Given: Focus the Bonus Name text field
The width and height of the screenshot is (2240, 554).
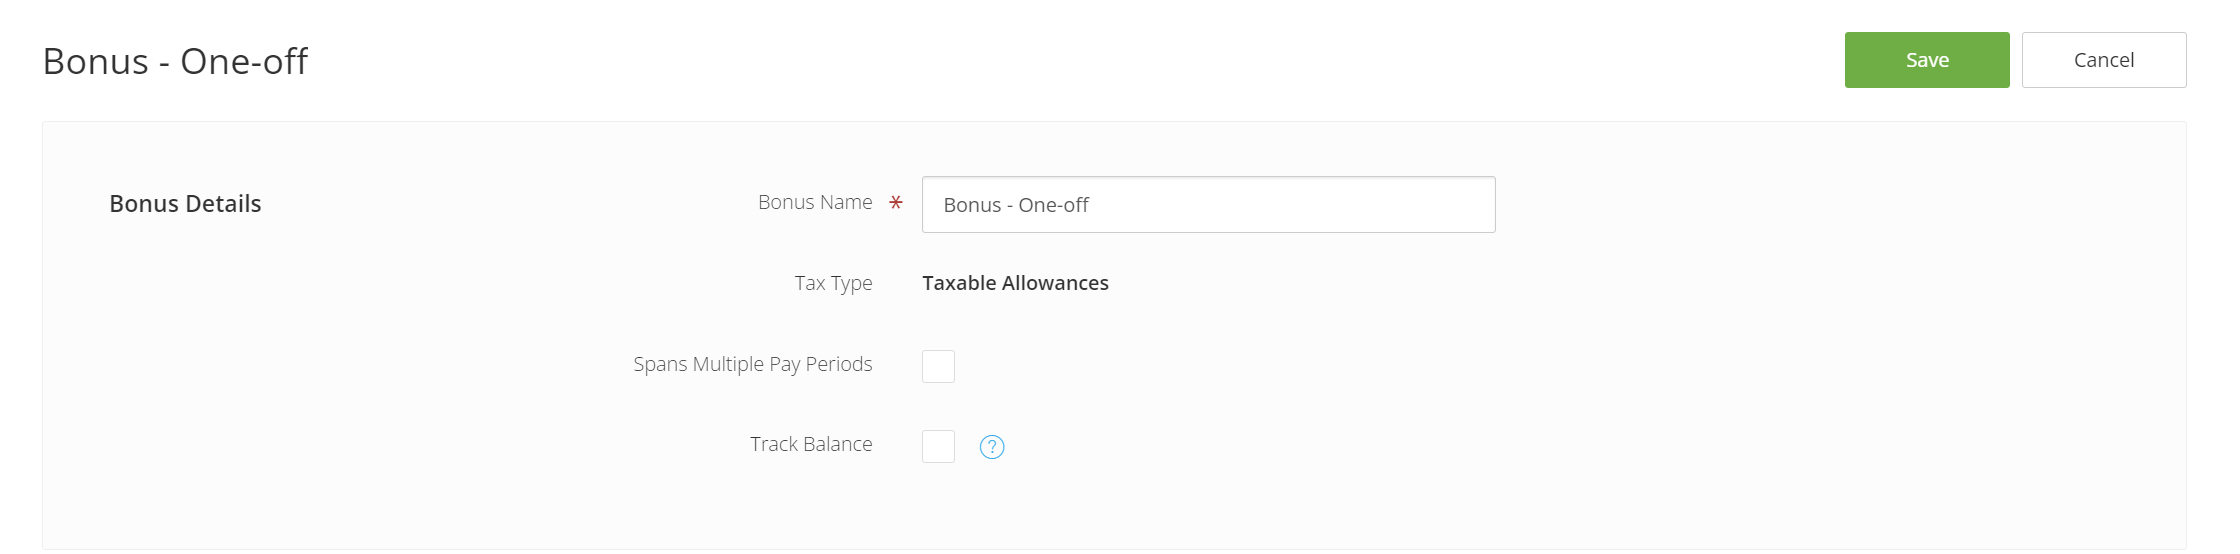Looking at the screenshot, I should tap(1208, 205).
